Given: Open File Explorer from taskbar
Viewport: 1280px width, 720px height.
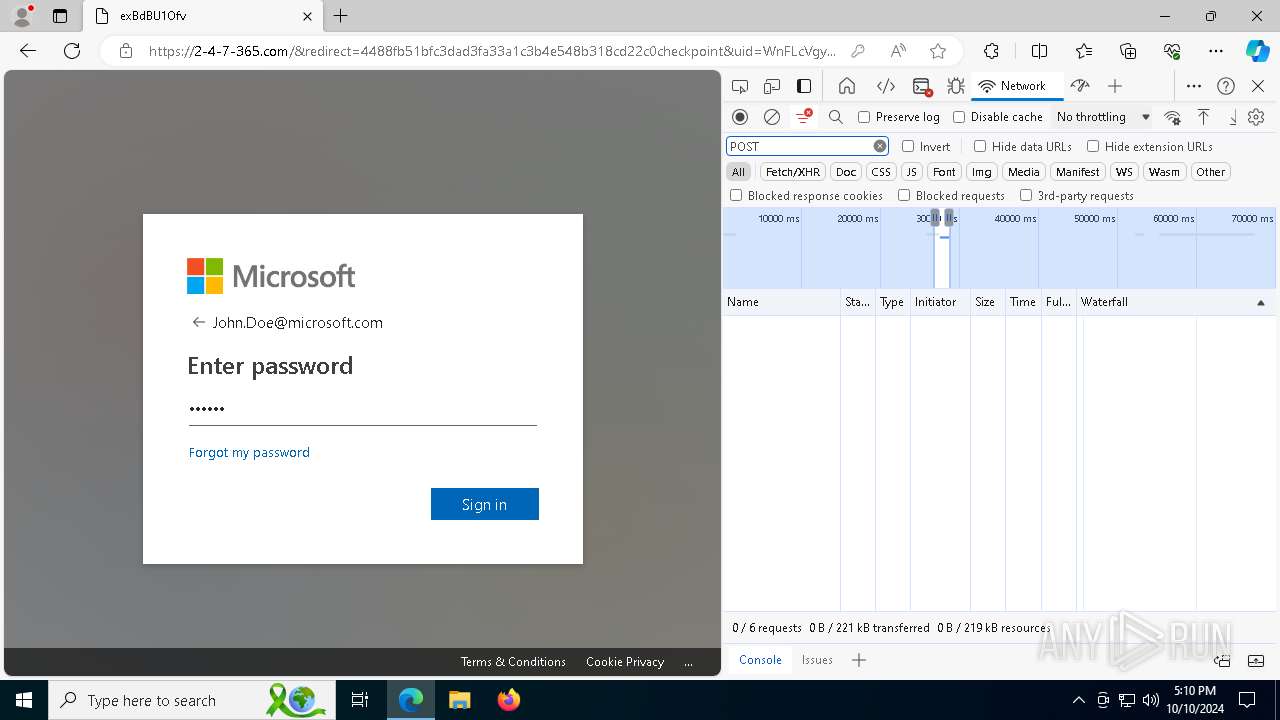Looking at the screenshot, I should pyautogui.click(x=459, y=700).
